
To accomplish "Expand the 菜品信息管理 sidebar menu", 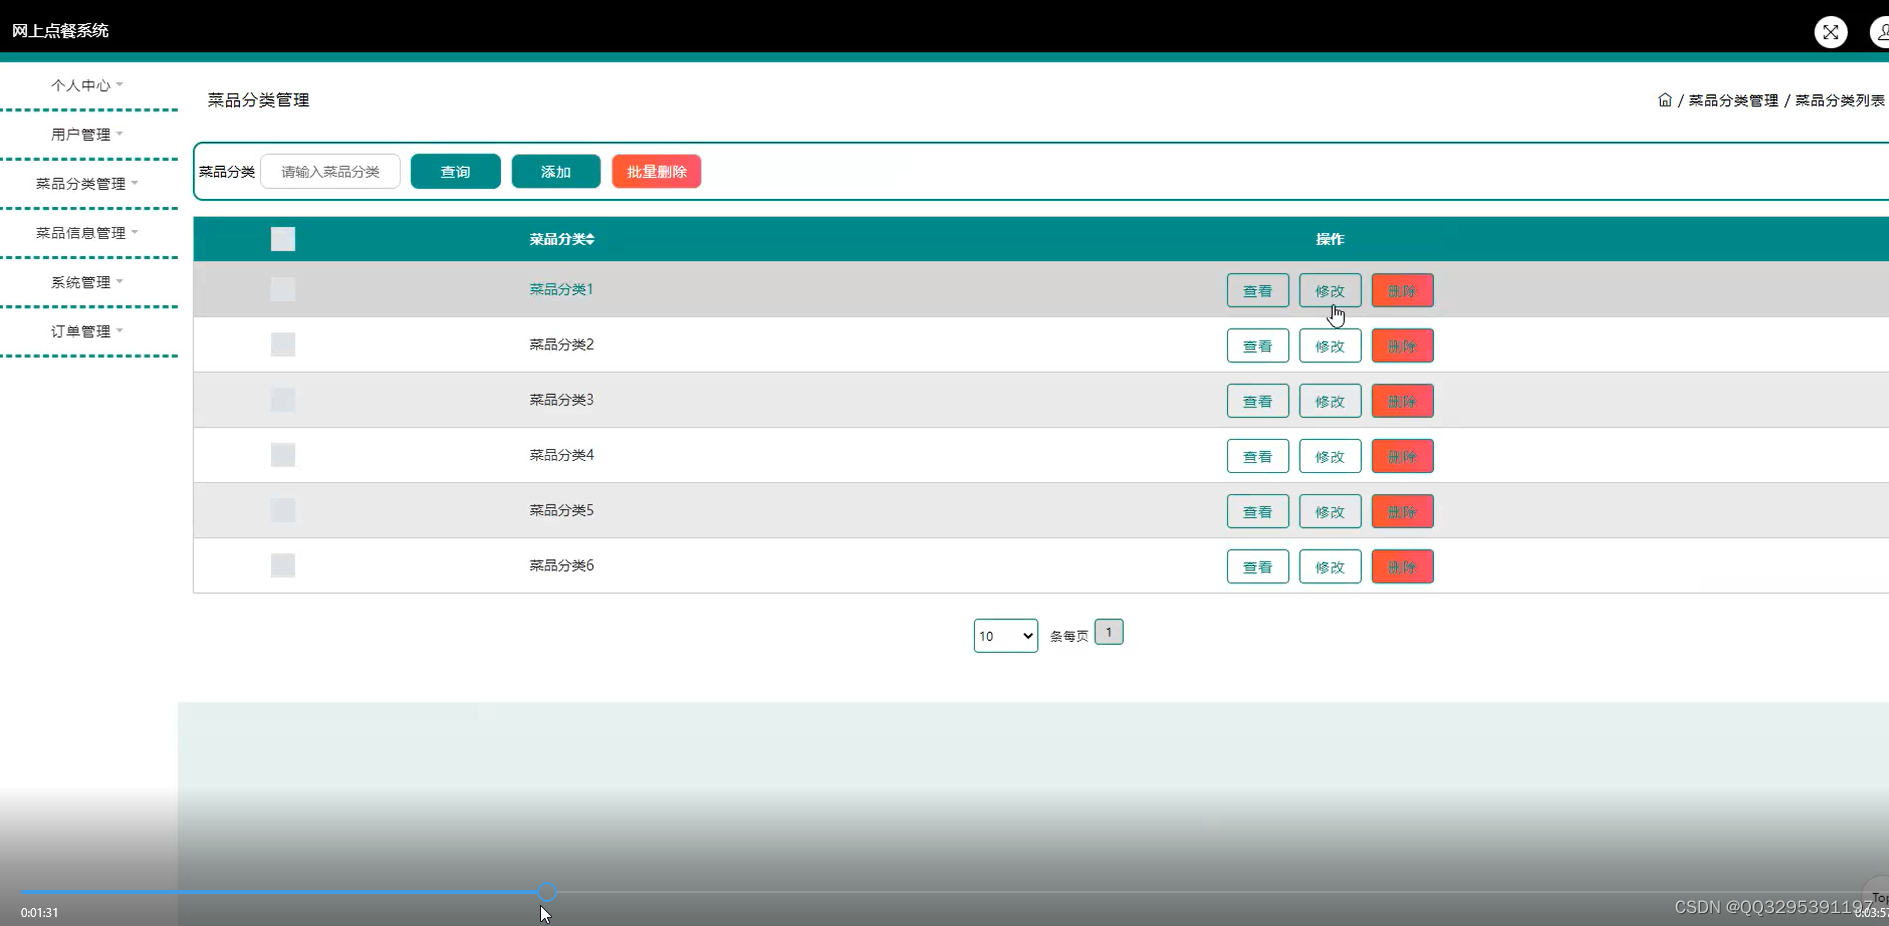I will [87, 232].
